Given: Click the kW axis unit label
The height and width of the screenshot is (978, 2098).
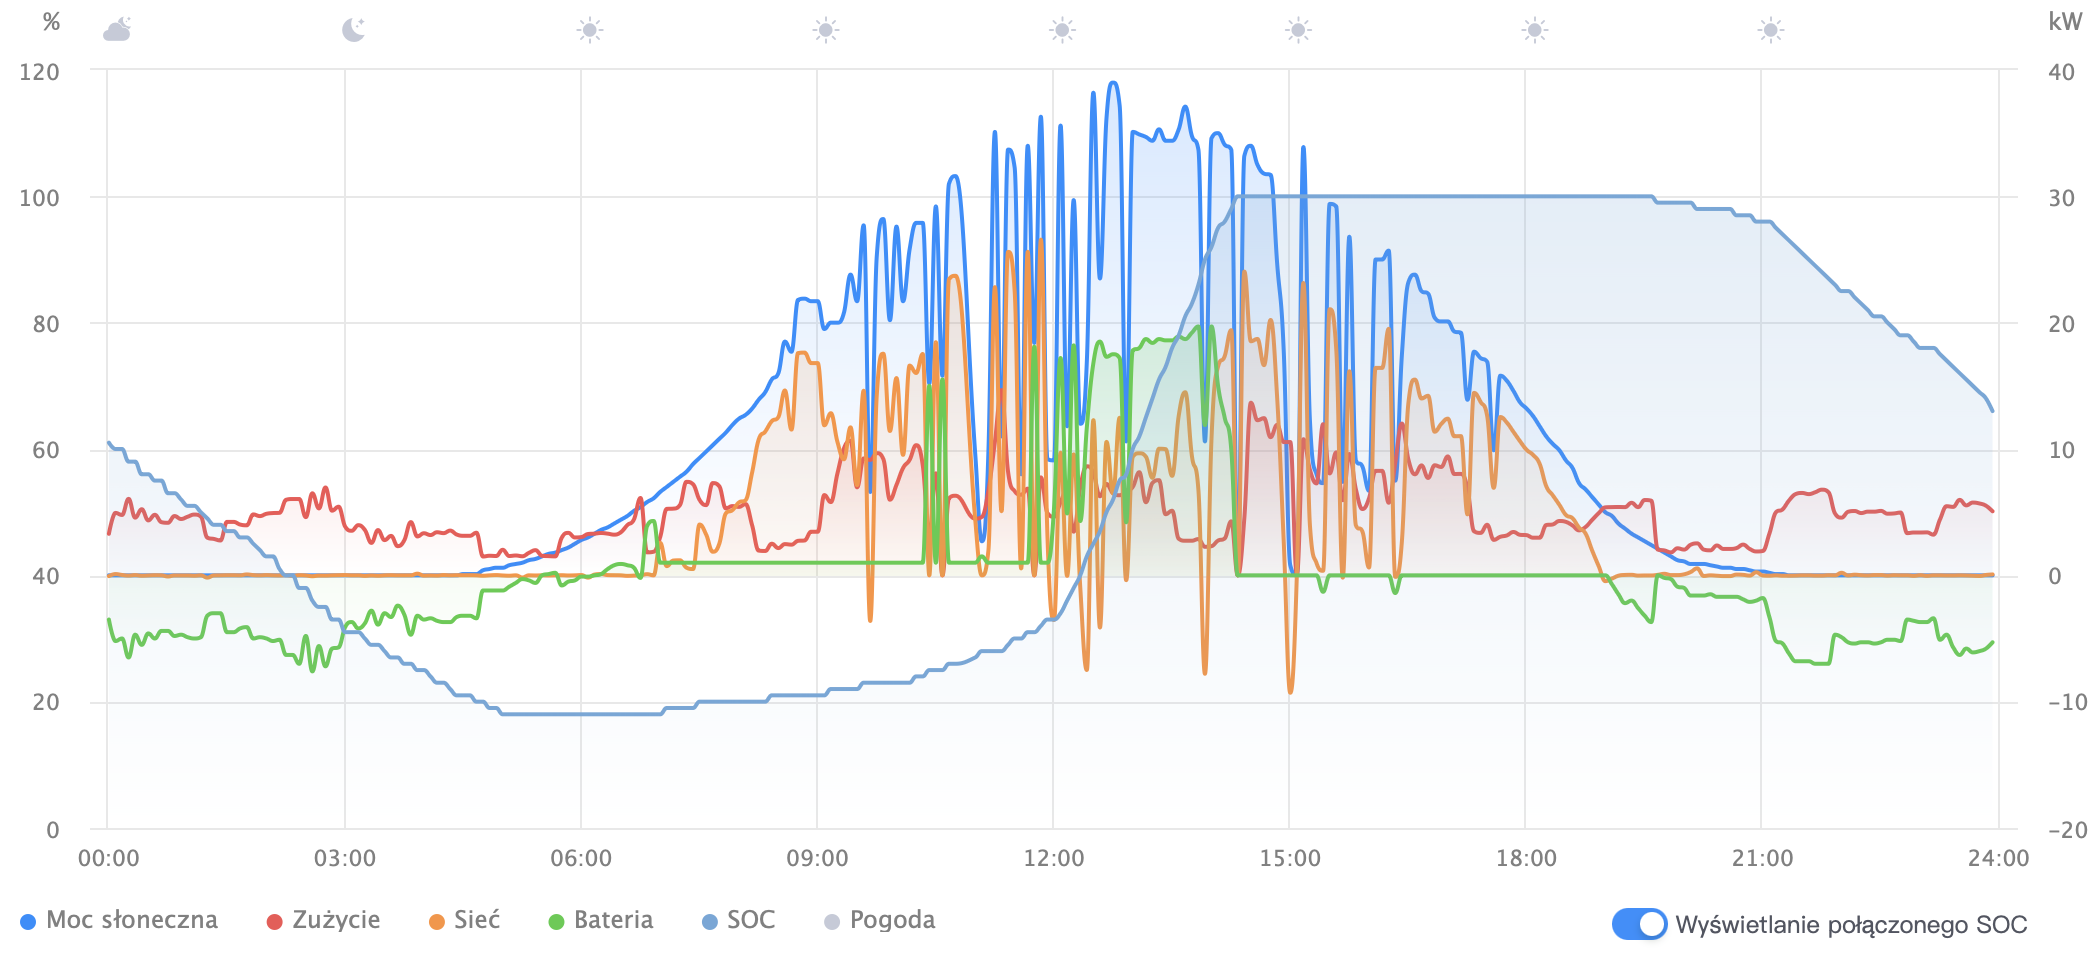Looking at the screenshot, I should (x=2064, y=22).
